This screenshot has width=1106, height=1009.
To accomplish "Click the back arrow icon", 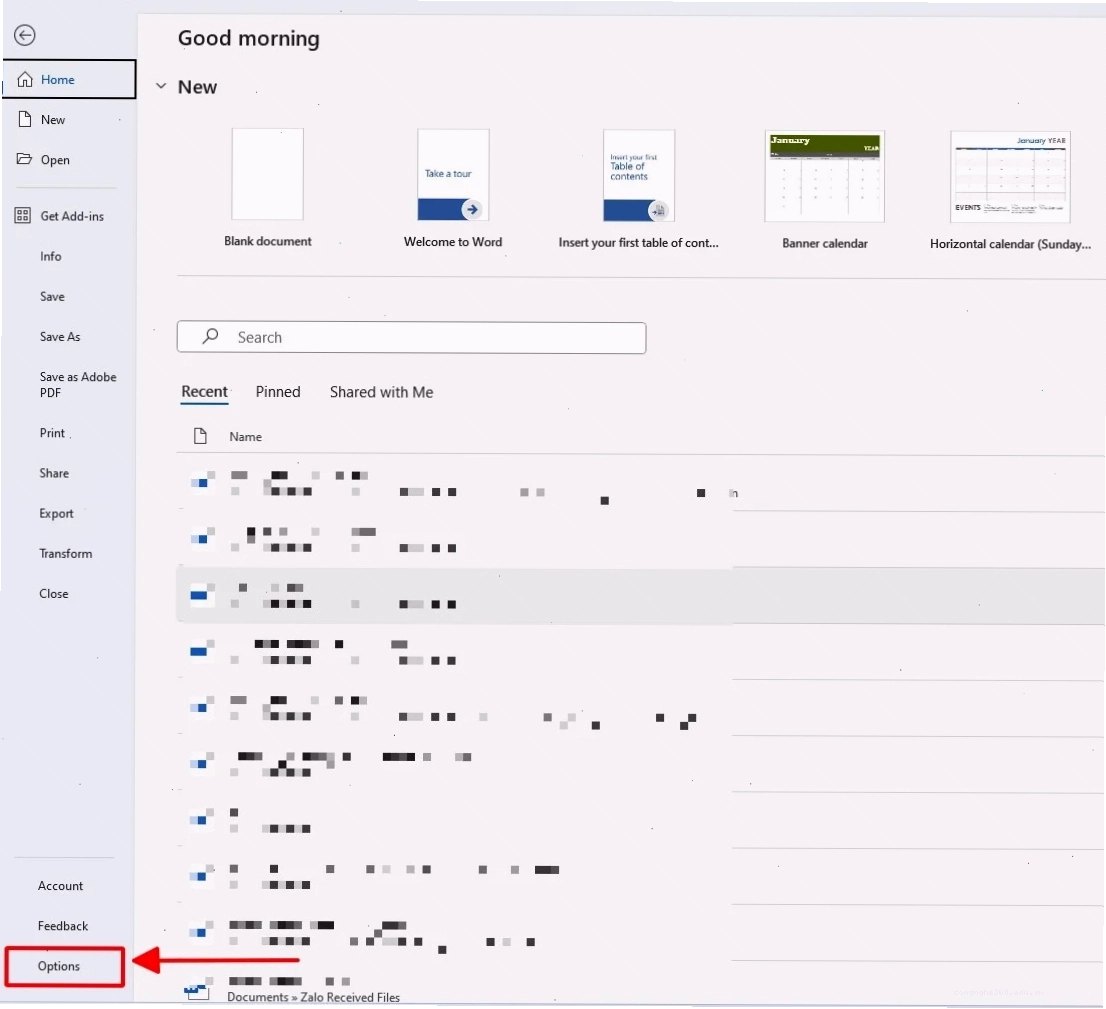I will [x=25, y=35].
